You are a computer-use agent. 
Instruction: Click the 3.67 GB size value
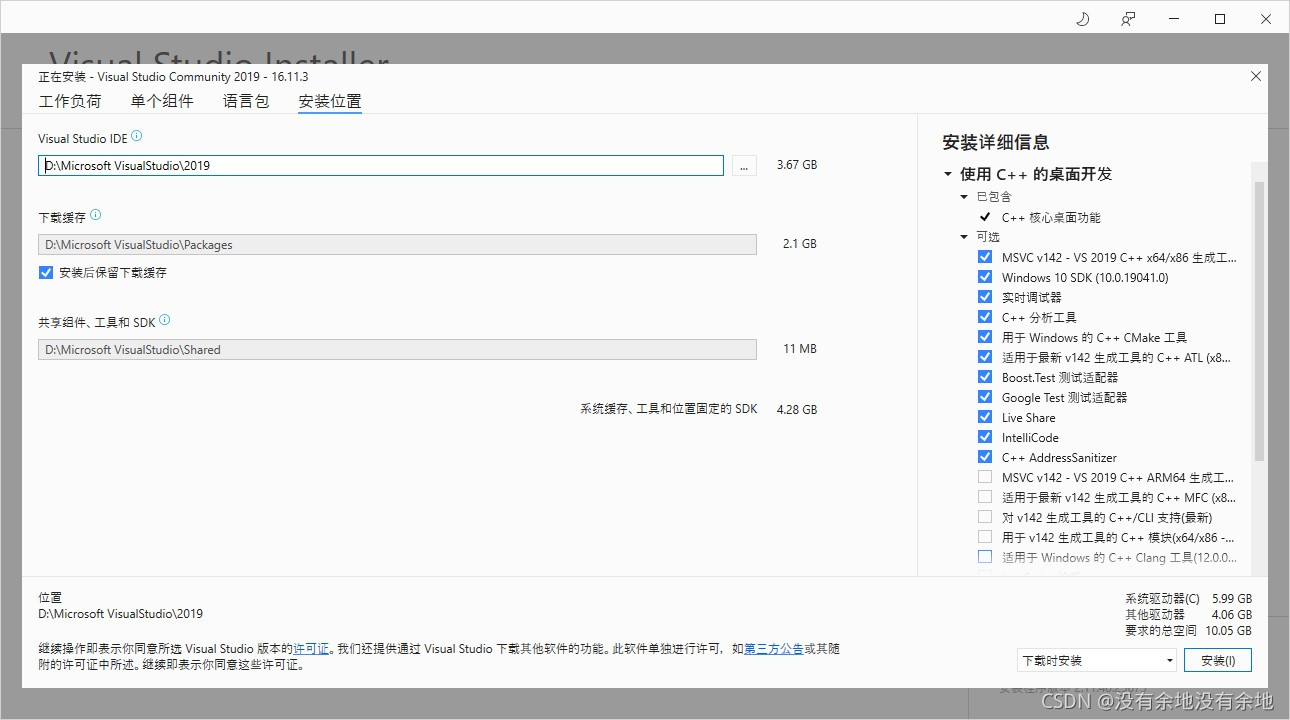pos(797,165)
